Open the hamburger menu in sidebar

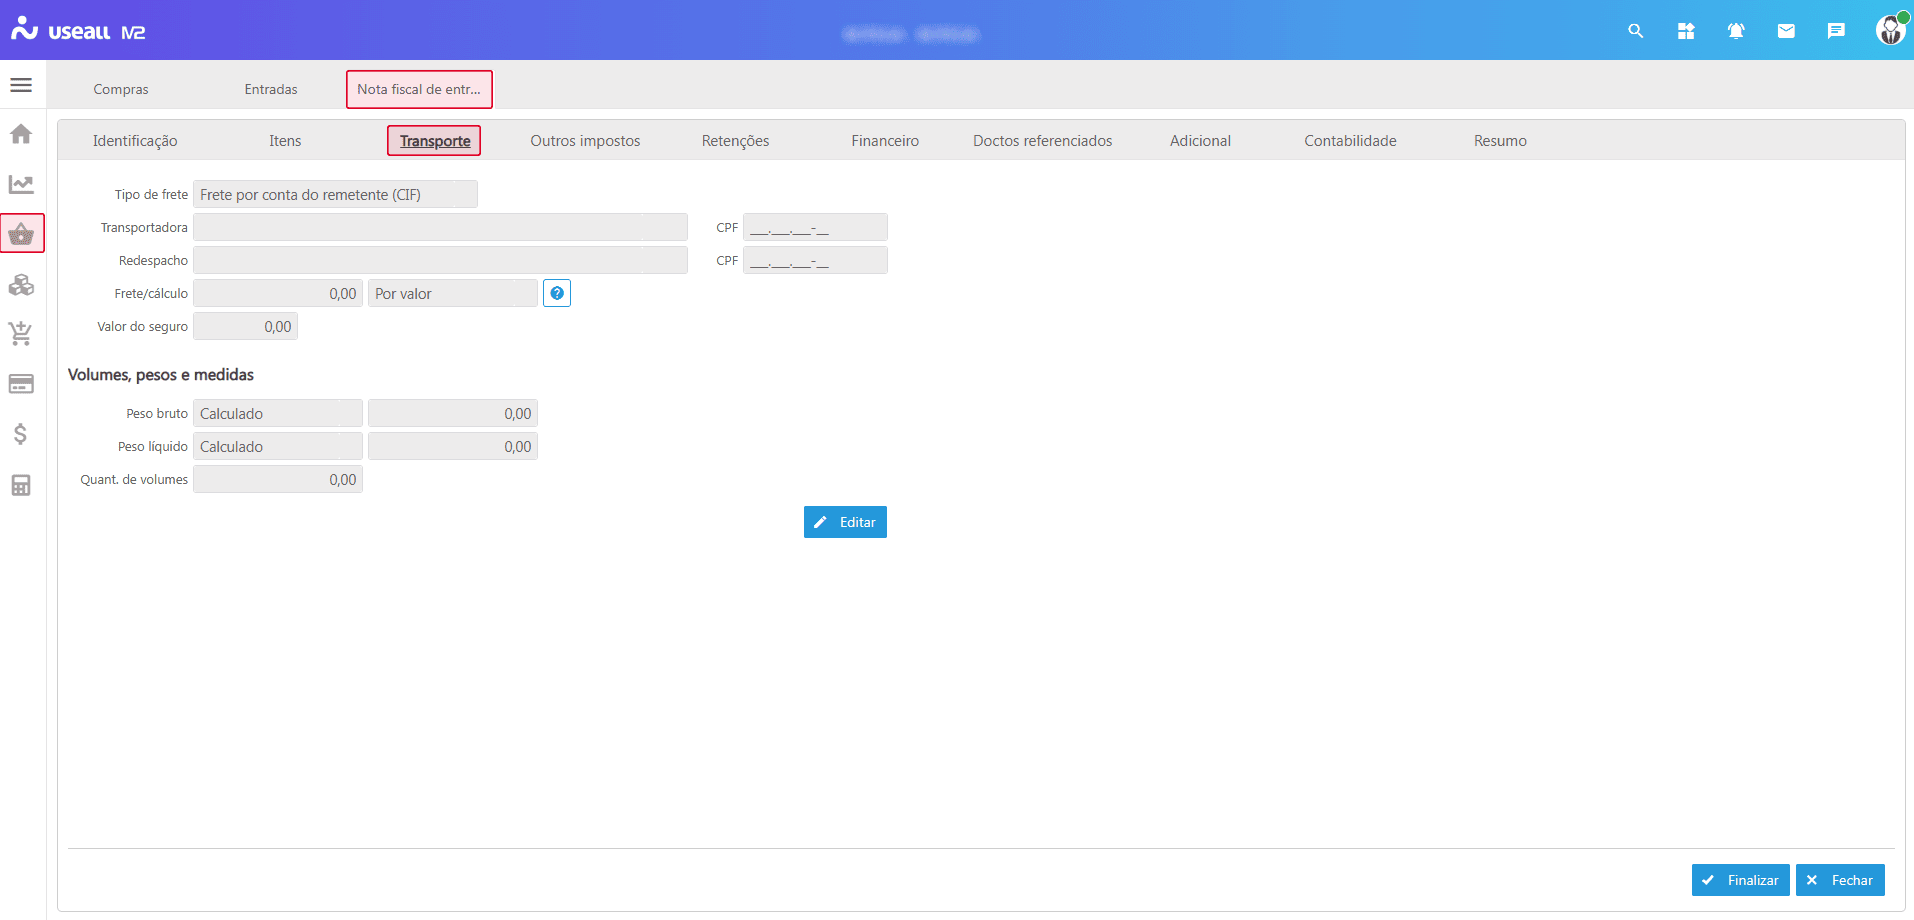21,85
